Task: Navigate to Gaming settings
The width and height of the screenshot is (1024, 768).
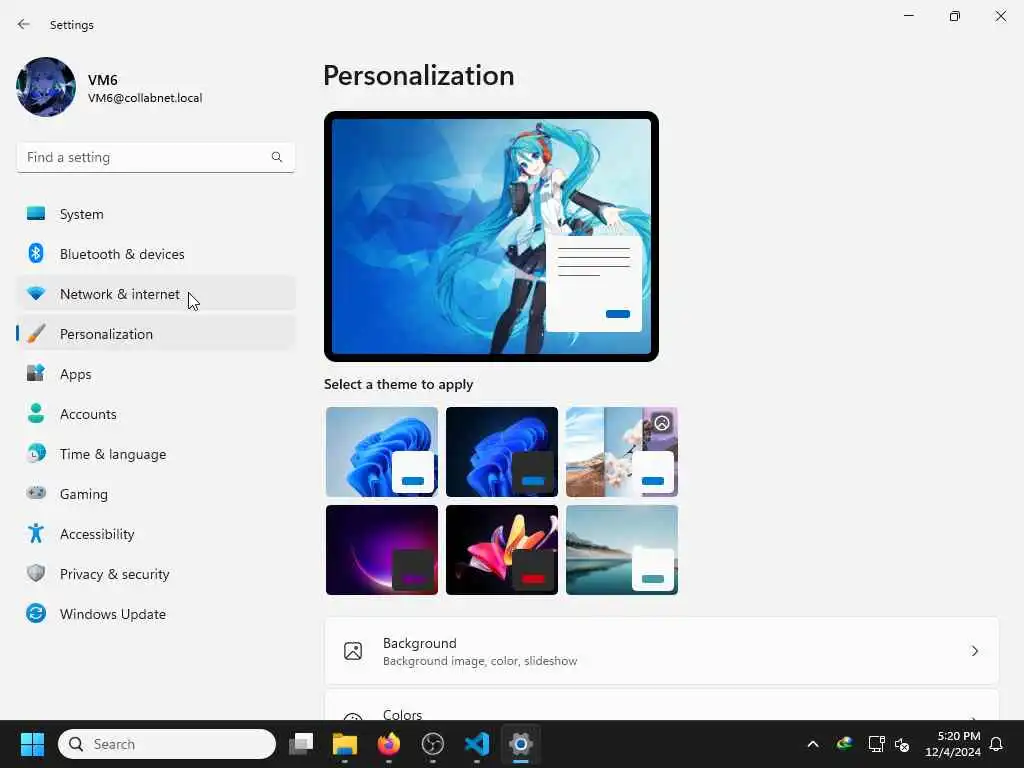Action: click(155, 493)
